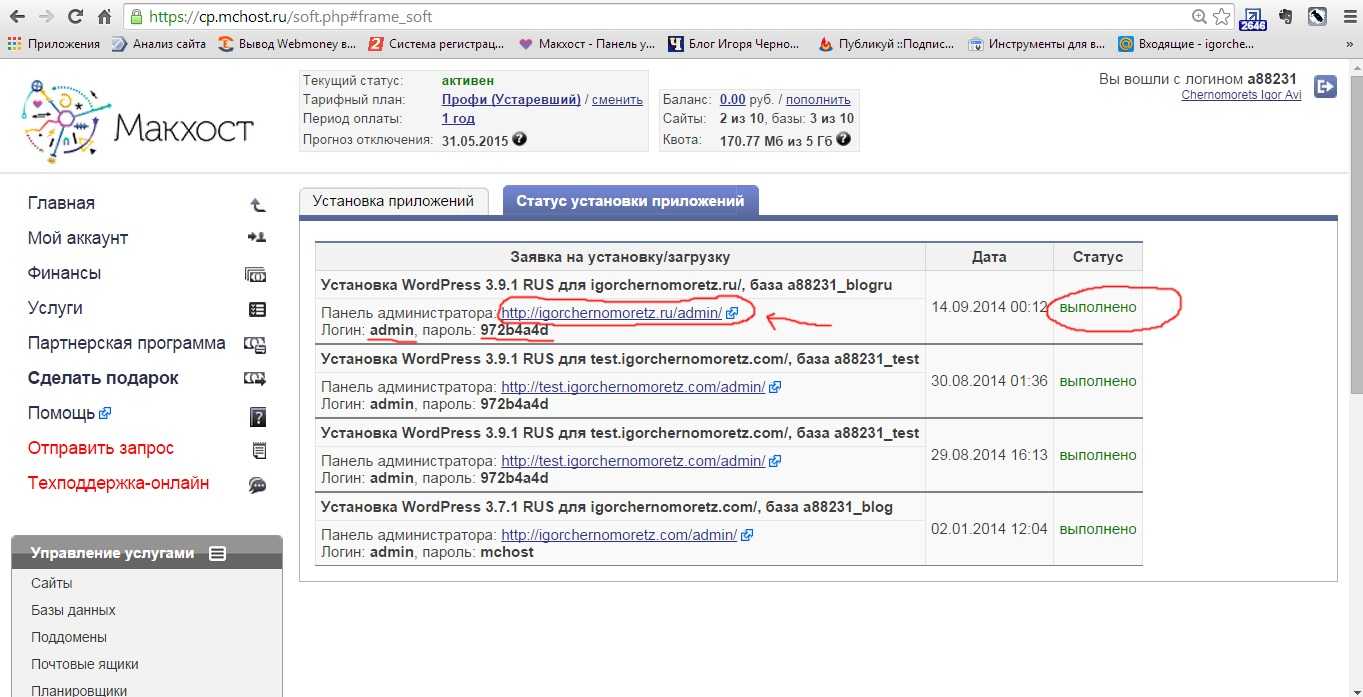1363x697 pixels.
Task: Select the Статус установки приложений tab
Action: click(630, 201)
